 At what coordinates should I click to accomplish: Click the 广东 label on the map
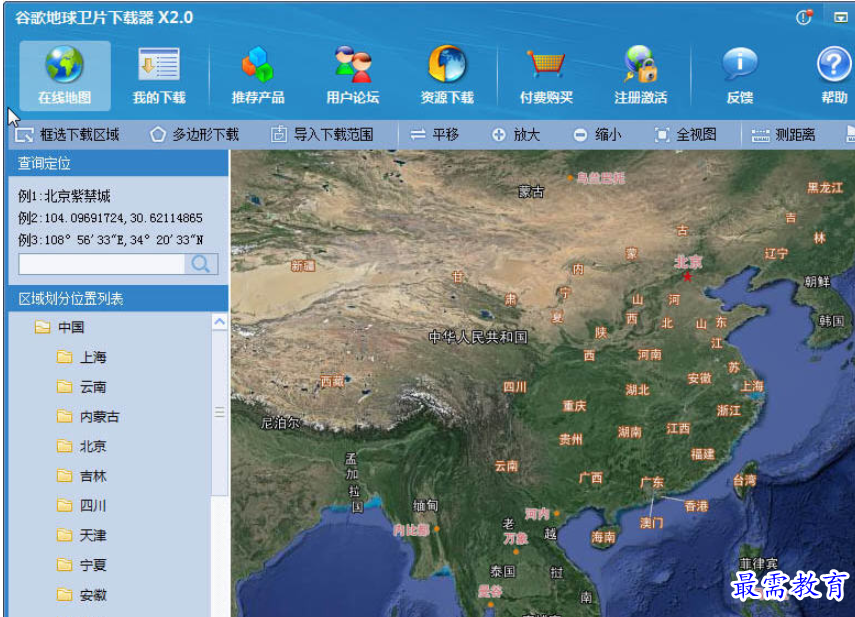tap(652, 482)
